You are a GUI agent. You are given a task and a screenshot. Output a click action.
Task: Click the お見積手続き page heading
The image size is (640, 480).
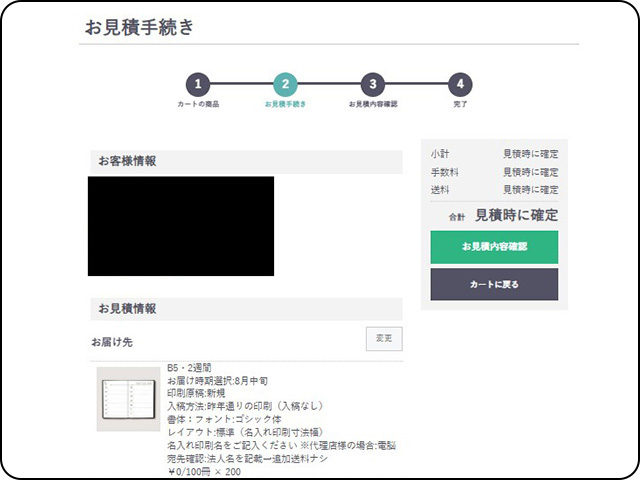pyautogui.click(x=139, y=27)
